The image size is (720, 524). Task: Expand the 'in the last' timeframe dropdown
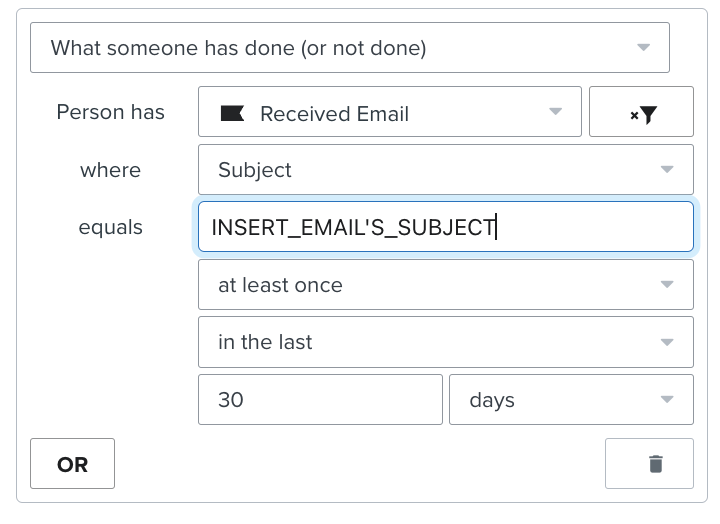point(445,342)
